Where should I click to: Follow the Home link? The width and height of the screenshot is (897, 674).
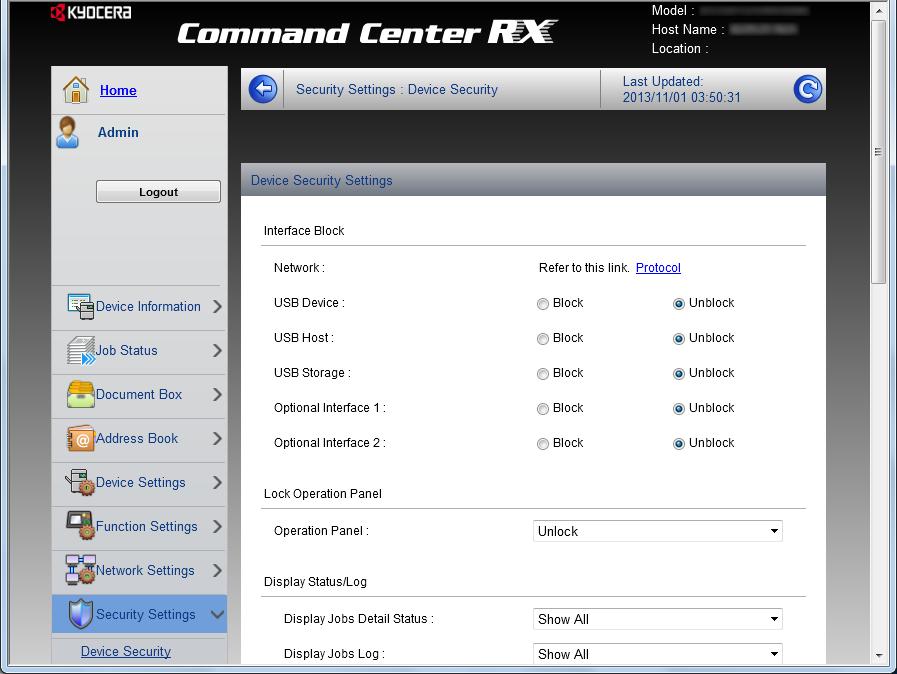(118, 90)
